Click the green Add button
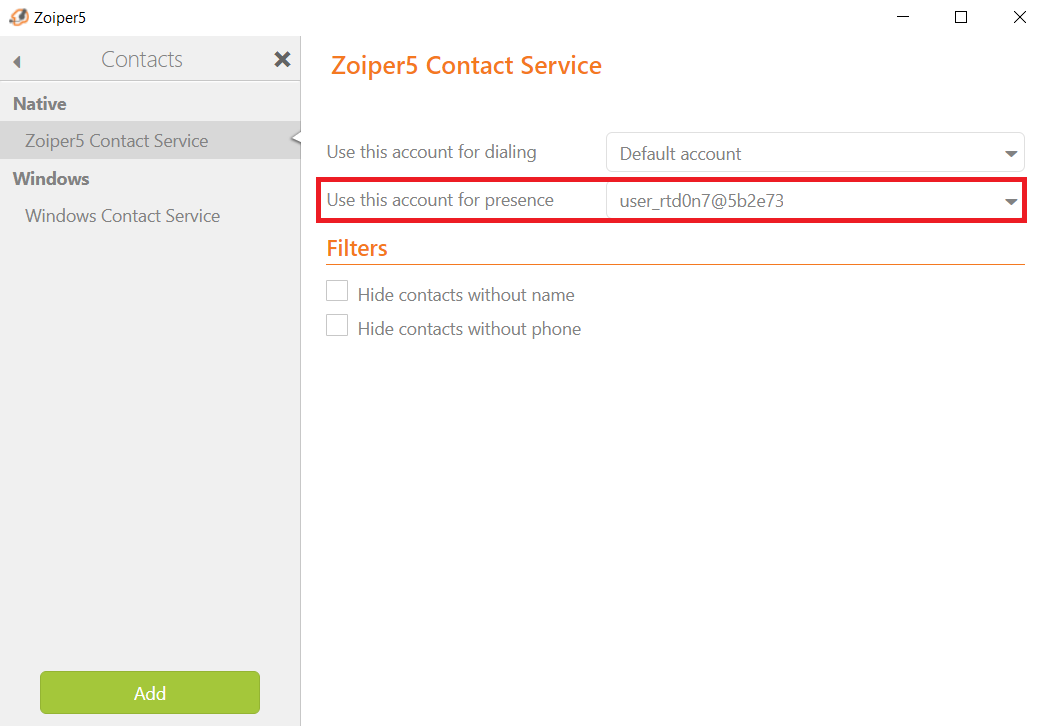This screenshot has width=1050, height=726. (150, 693)
